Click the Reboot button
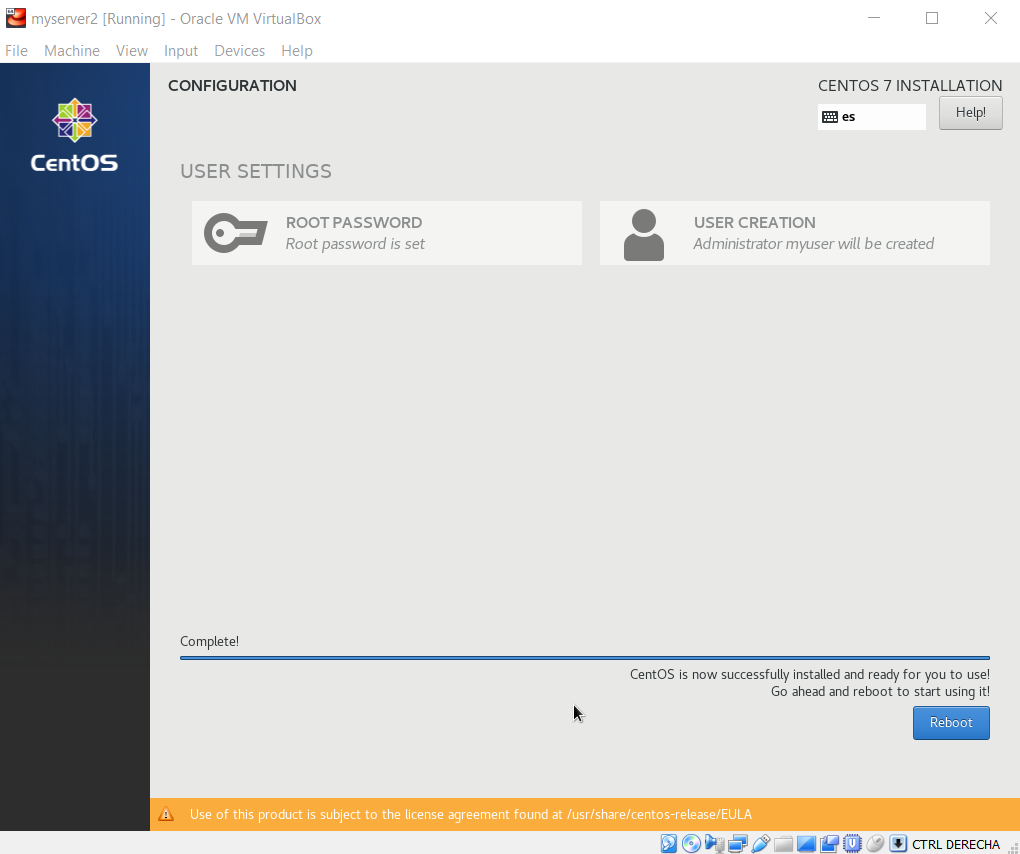Image resolution: width=1020 pixels, height=854 pixels. click(x=951, y=723)
